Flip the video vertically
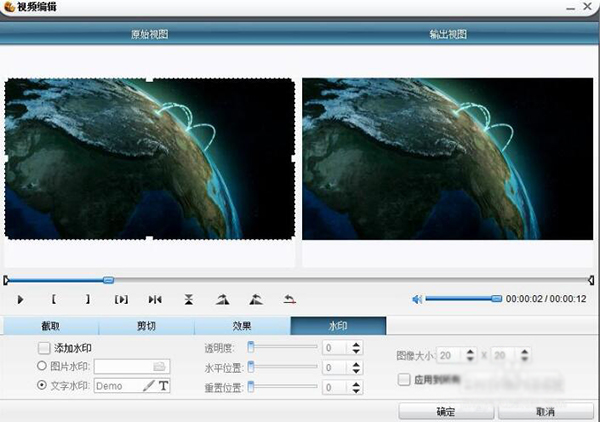 coord(189,299)
